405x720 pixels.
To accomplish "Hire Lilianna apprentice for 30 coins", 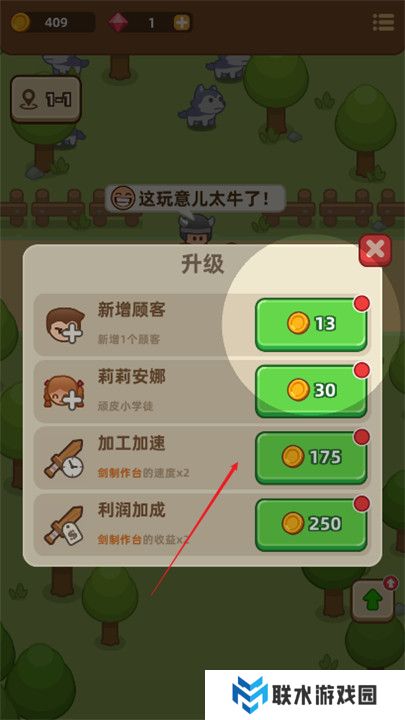I will click(x=311, y=391).
